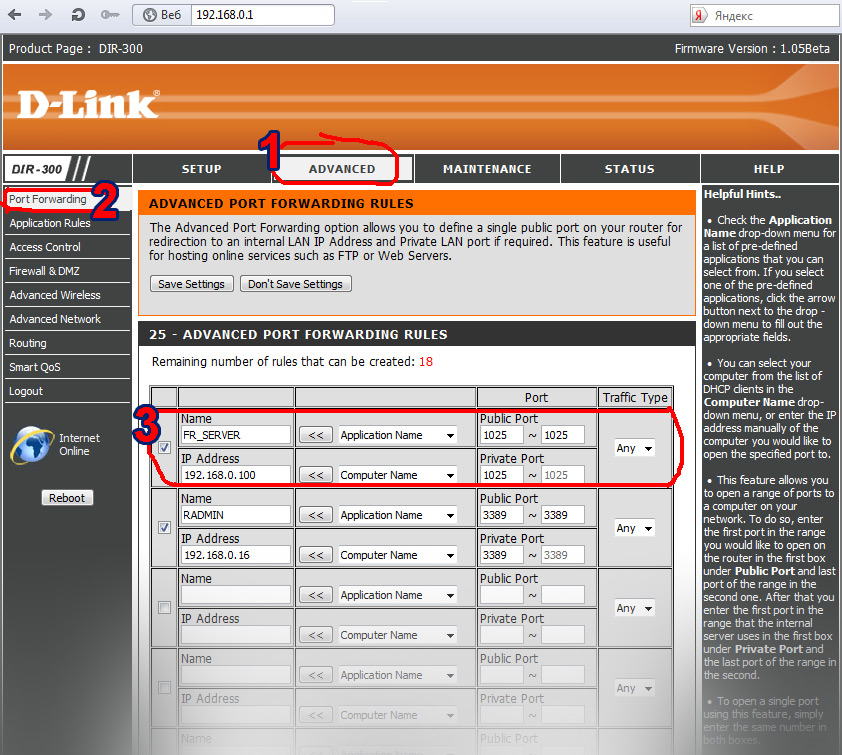Click the << button beside FR_SERVER Application Name
This screenshot has height=755, width=842.
pos(316,435)
